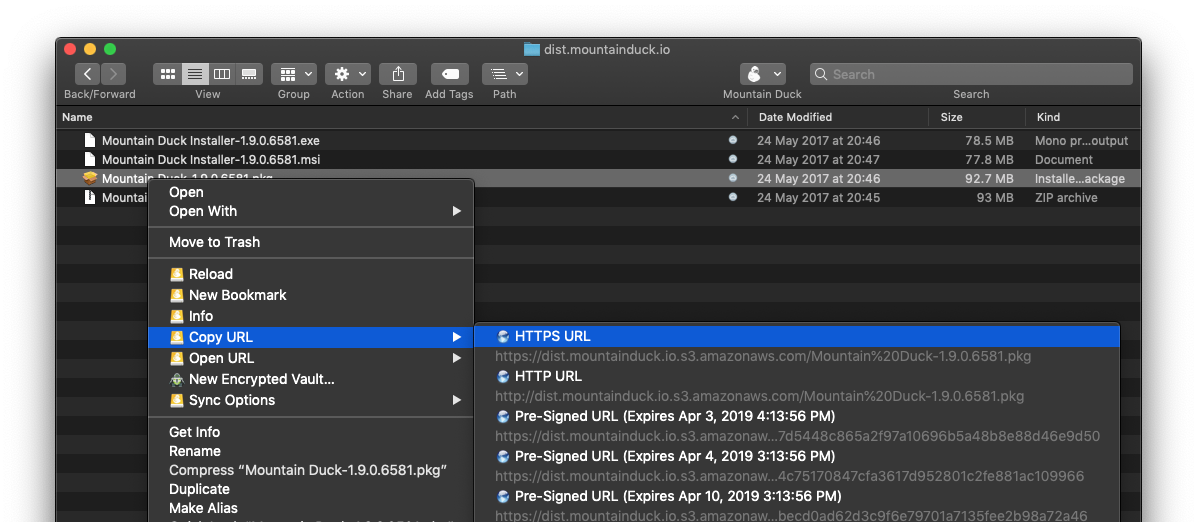Click sync status dot on the ZIP archive row
The height and width of the screenshot is (522, 1197).
coord(733,197)
